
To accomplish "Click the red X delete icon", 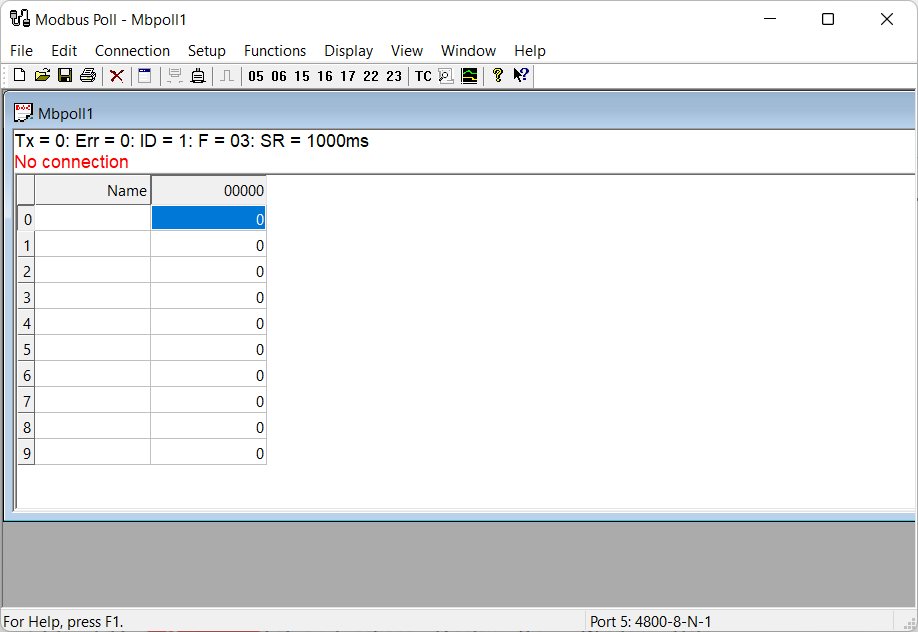I will coord(117,76).
